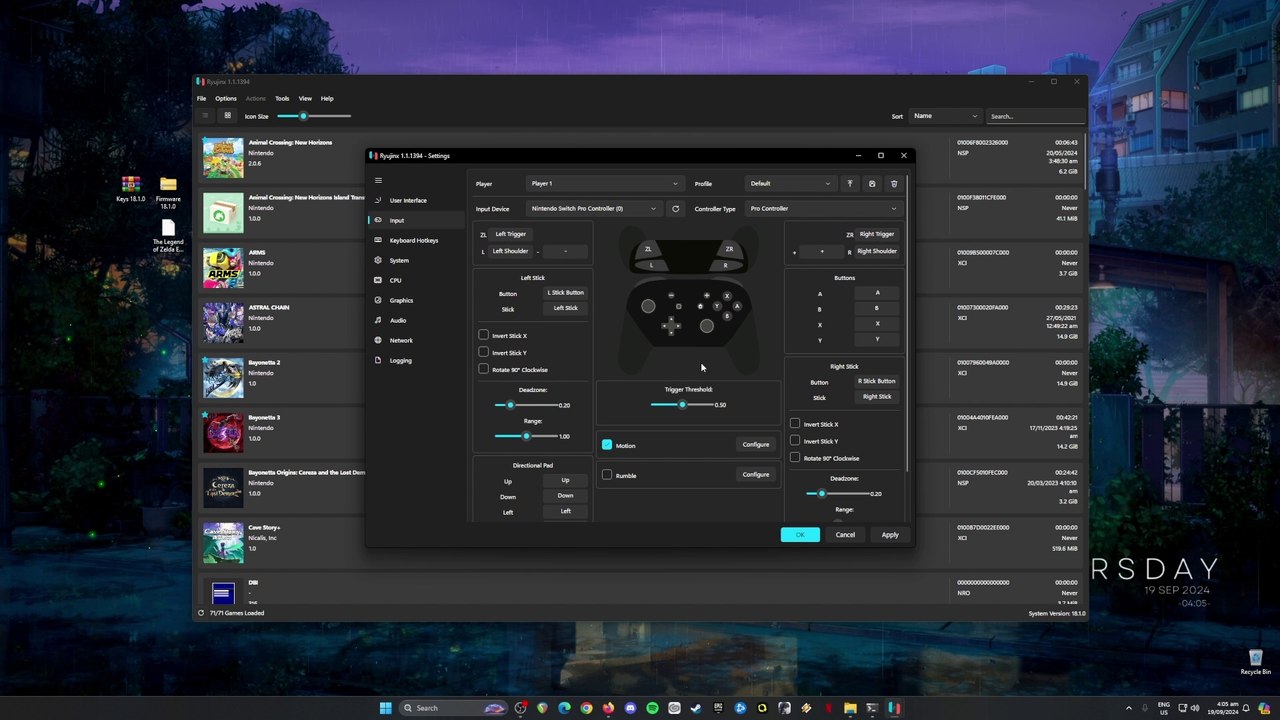
Task: Refresh the input device list
Action: [x=675, y=209]
